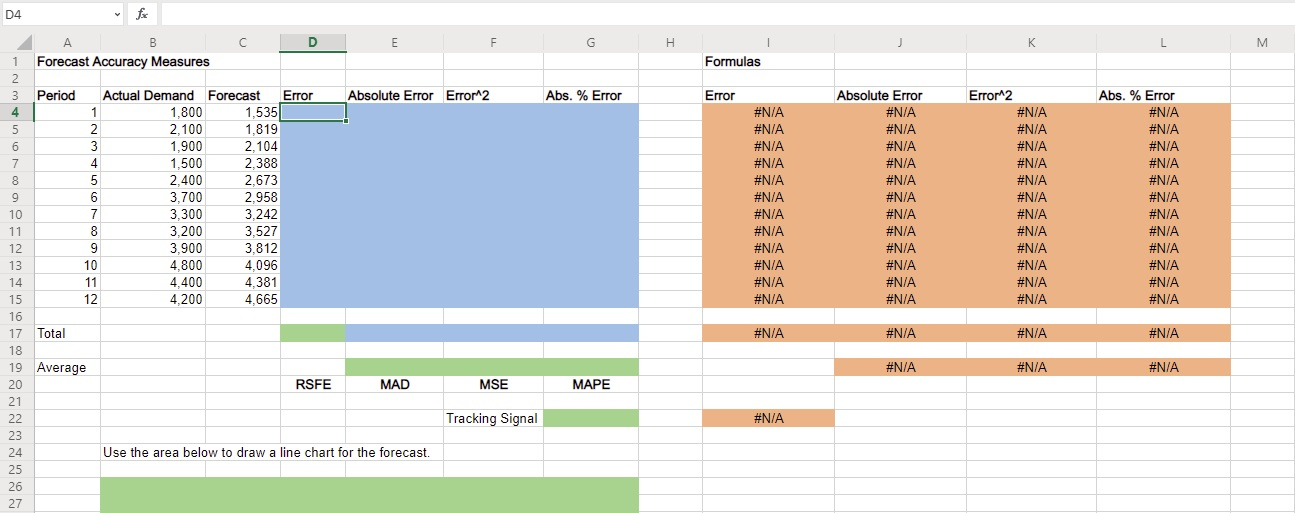Click actual demand value 2,100
The height and width of the screenshot is (513, 1295).
152,129
